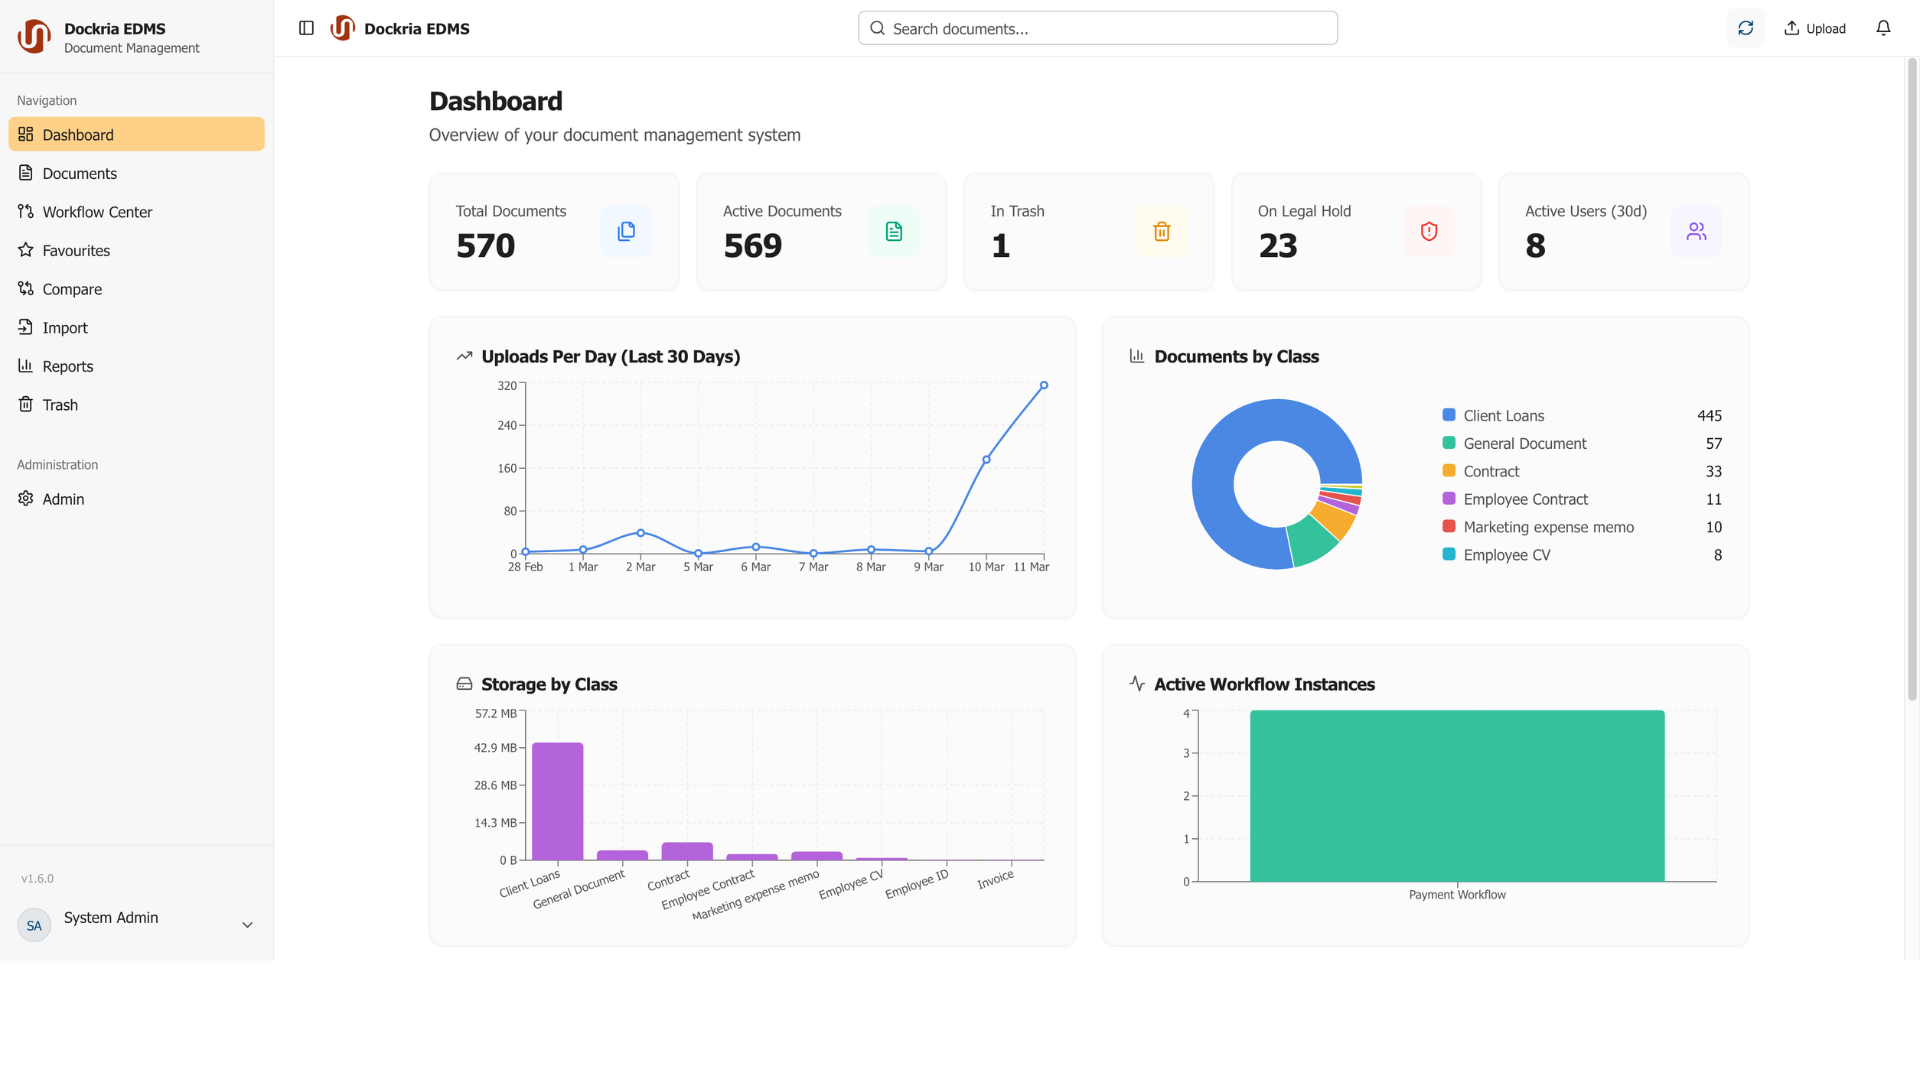The image size is (1920, 1080).
Task: Click the refresh dashboard icon
Action: coord(1745,28)
